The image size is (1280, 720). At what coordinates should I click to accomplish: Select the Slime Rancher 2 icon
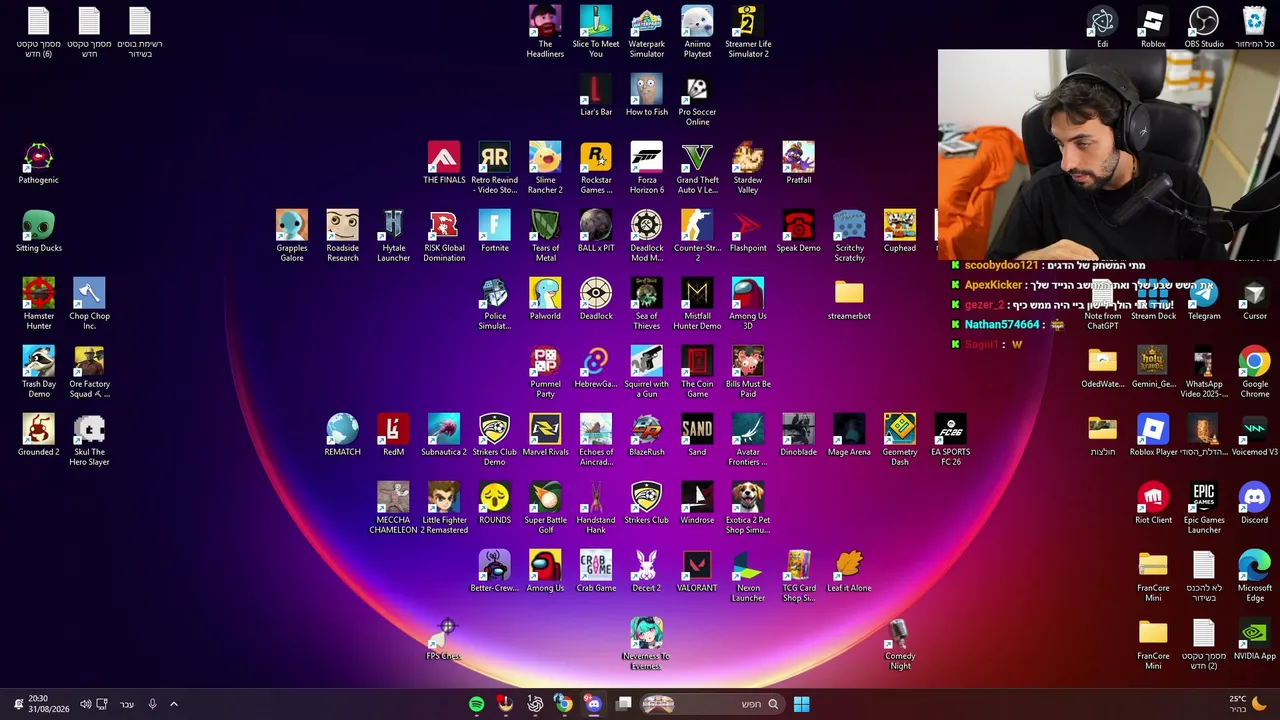545,168
